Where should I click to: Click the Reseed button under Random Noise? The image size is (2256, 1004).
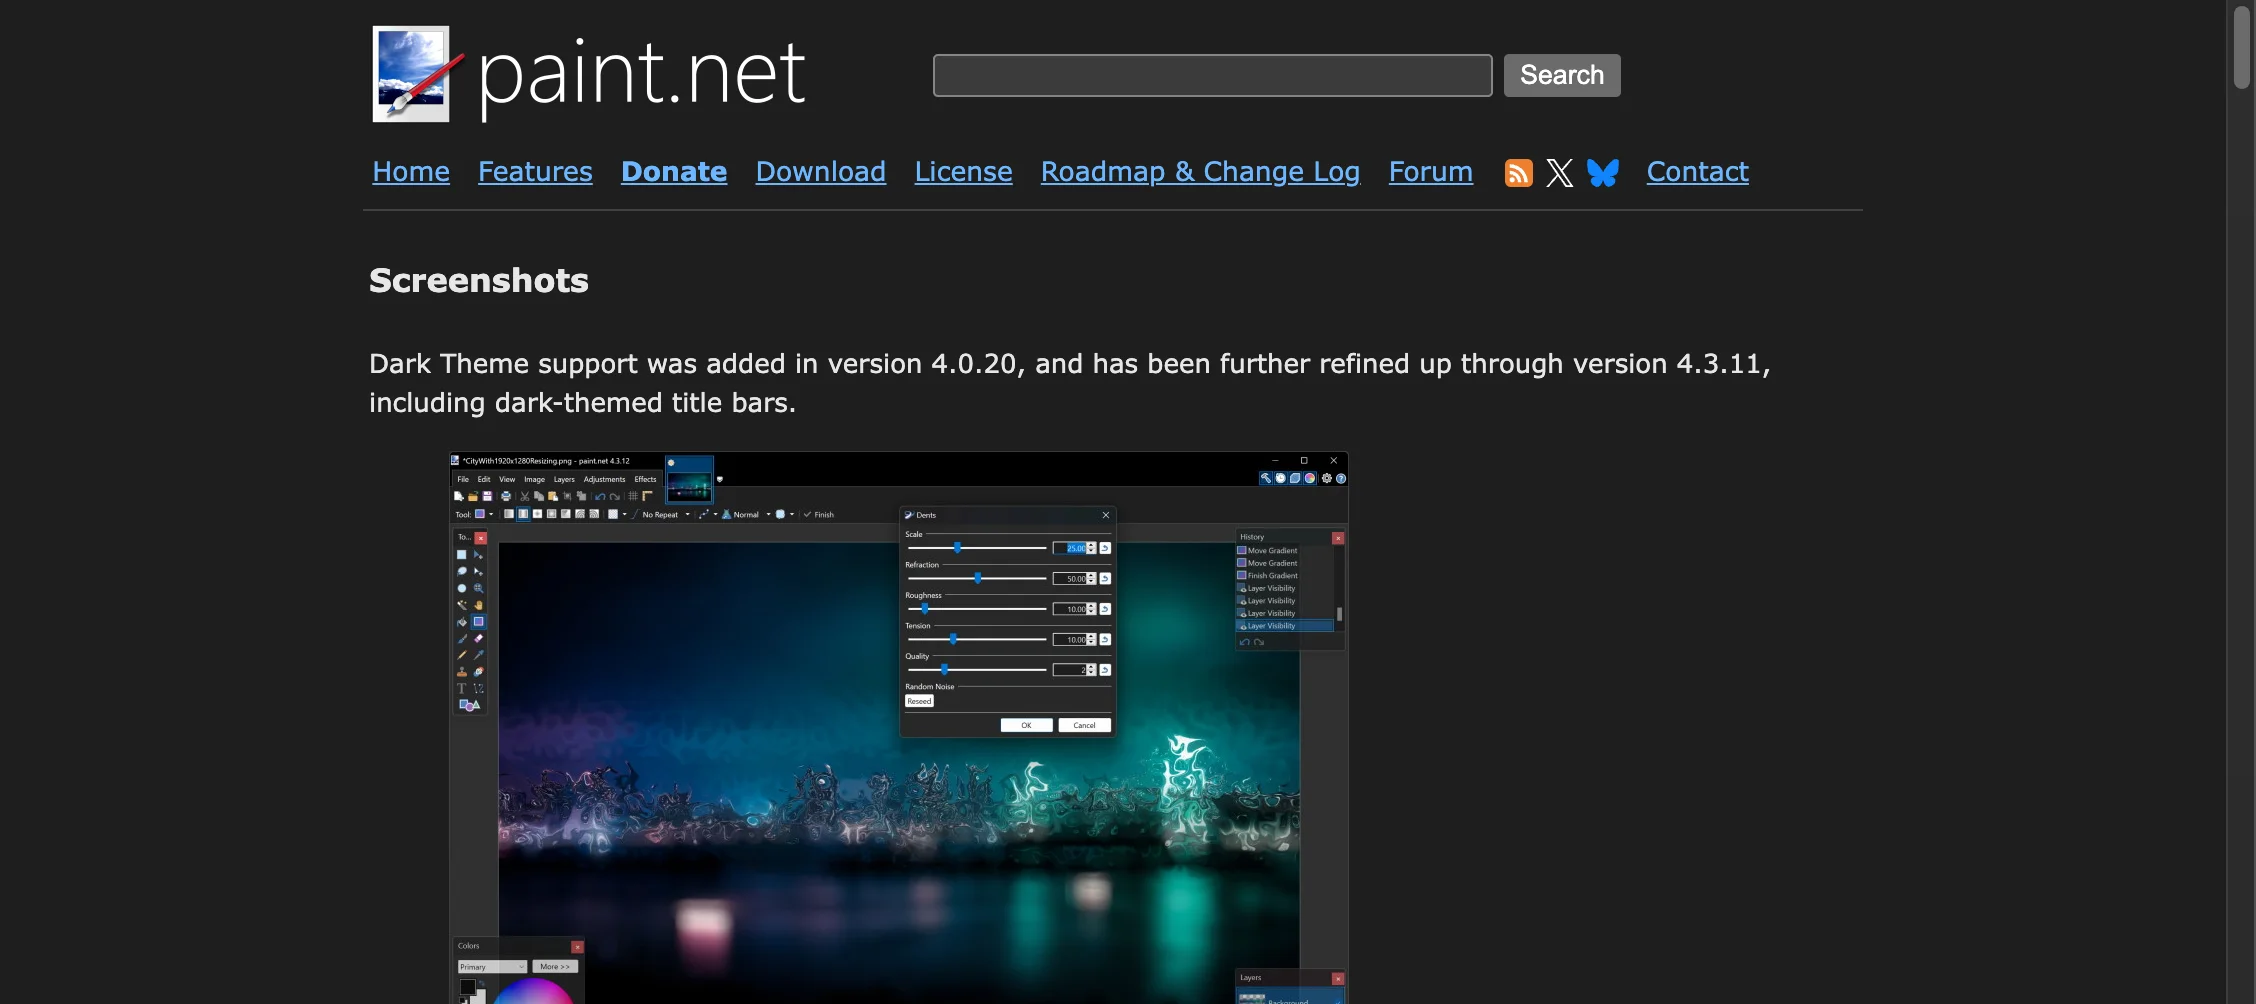pyautogui.click(x=919, y=702)
